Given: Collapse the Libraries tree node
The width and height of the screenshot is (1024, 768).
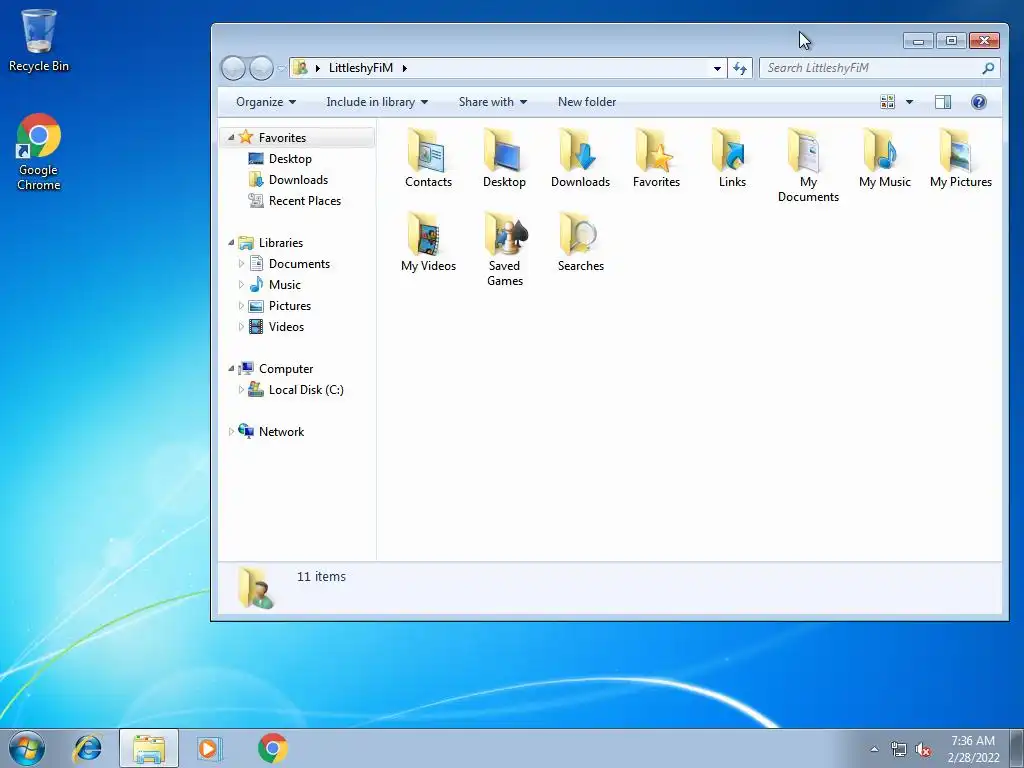Looking at the screenshot, I should [231, 242].
